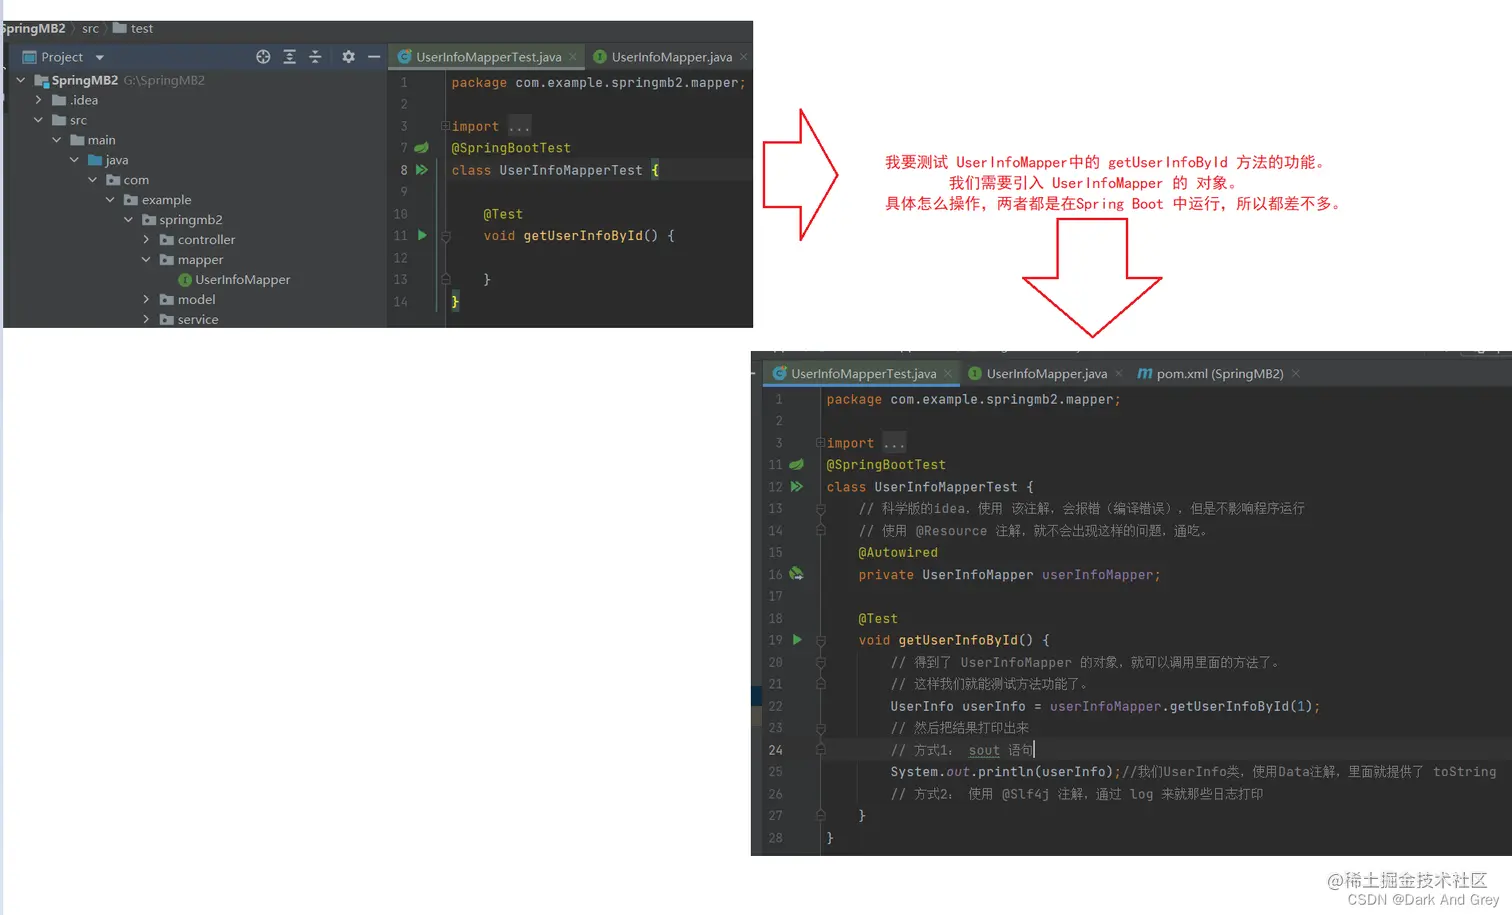Screen dimensions: 1512x915
Task: Select the service package in tree
Action: tap(188, 320)
